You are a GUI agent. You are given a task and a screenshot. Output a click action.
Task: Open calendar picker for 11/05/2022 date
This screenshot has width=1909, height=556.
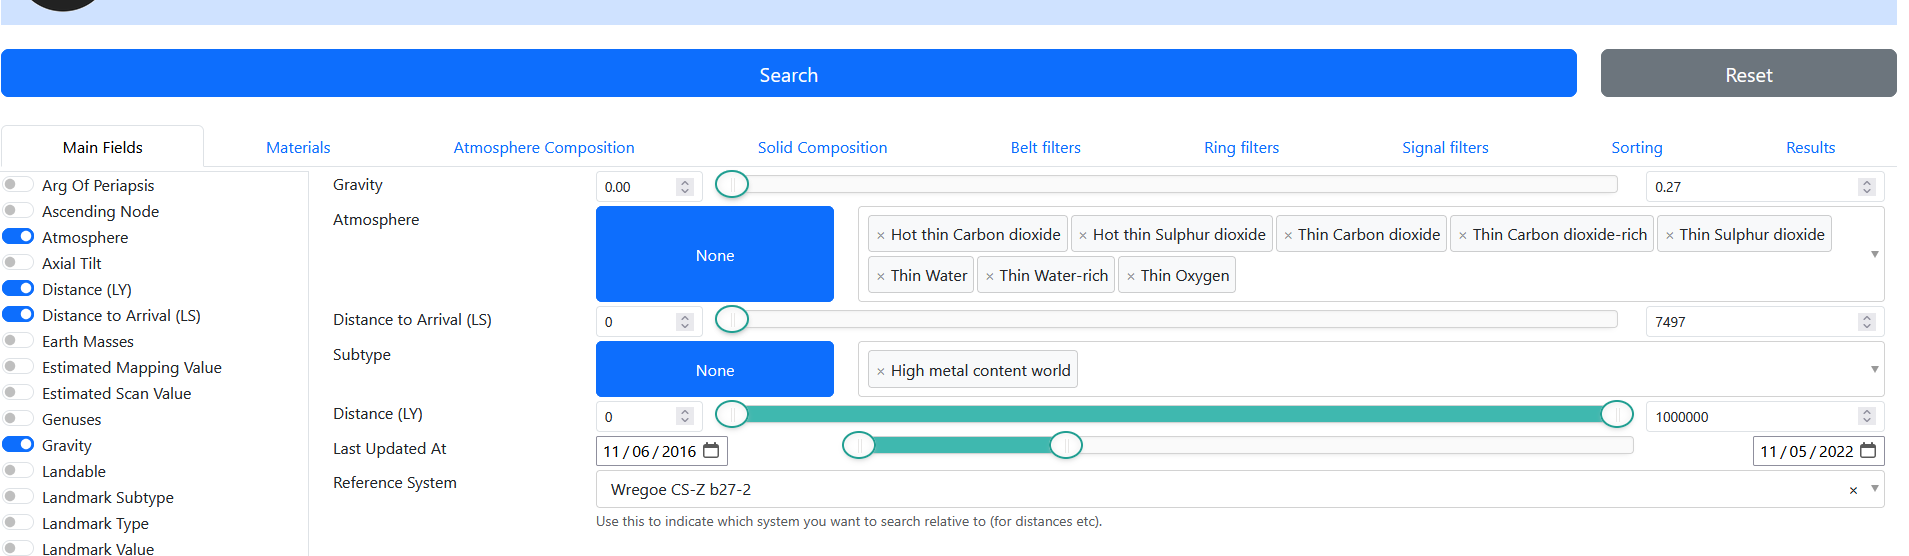pyautogui.click(x=1867, y=451)
